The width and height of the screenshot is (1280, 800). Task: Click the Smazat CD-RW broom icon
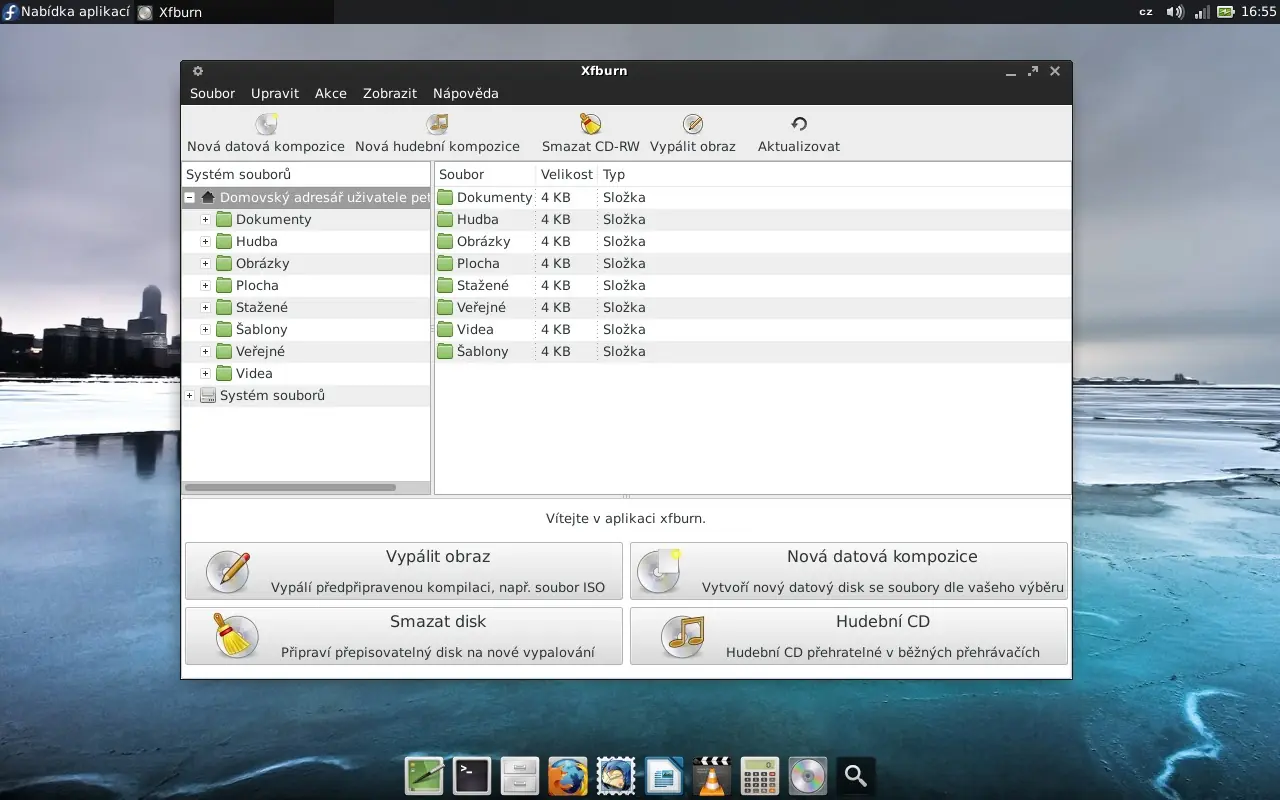click(590, 124)
